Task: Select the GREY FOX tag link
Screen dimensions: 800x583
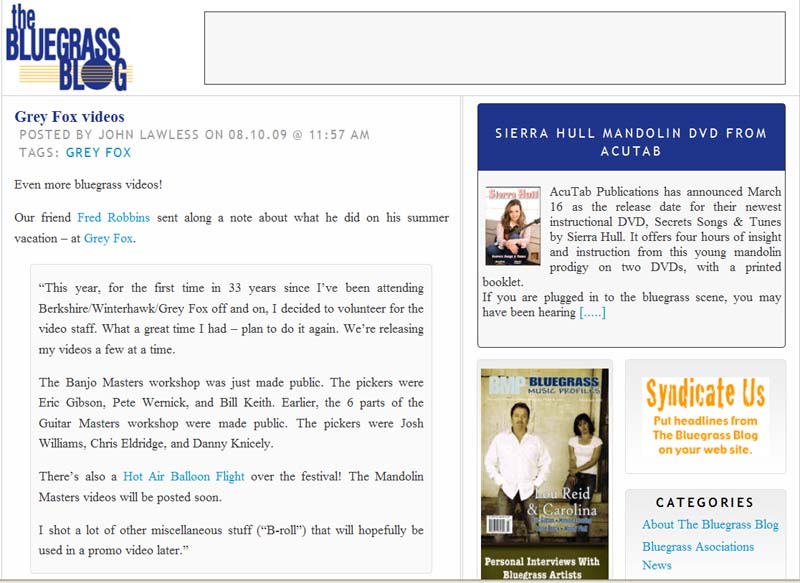Action: 98,153
